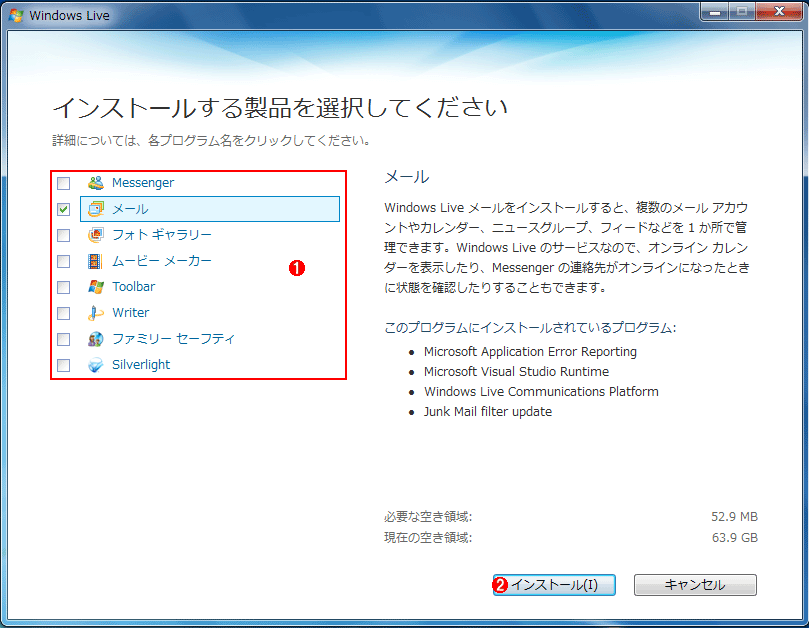Screen dimensions: 809x628
Task: Click the インストール(I) button
Action: point(554,585)
